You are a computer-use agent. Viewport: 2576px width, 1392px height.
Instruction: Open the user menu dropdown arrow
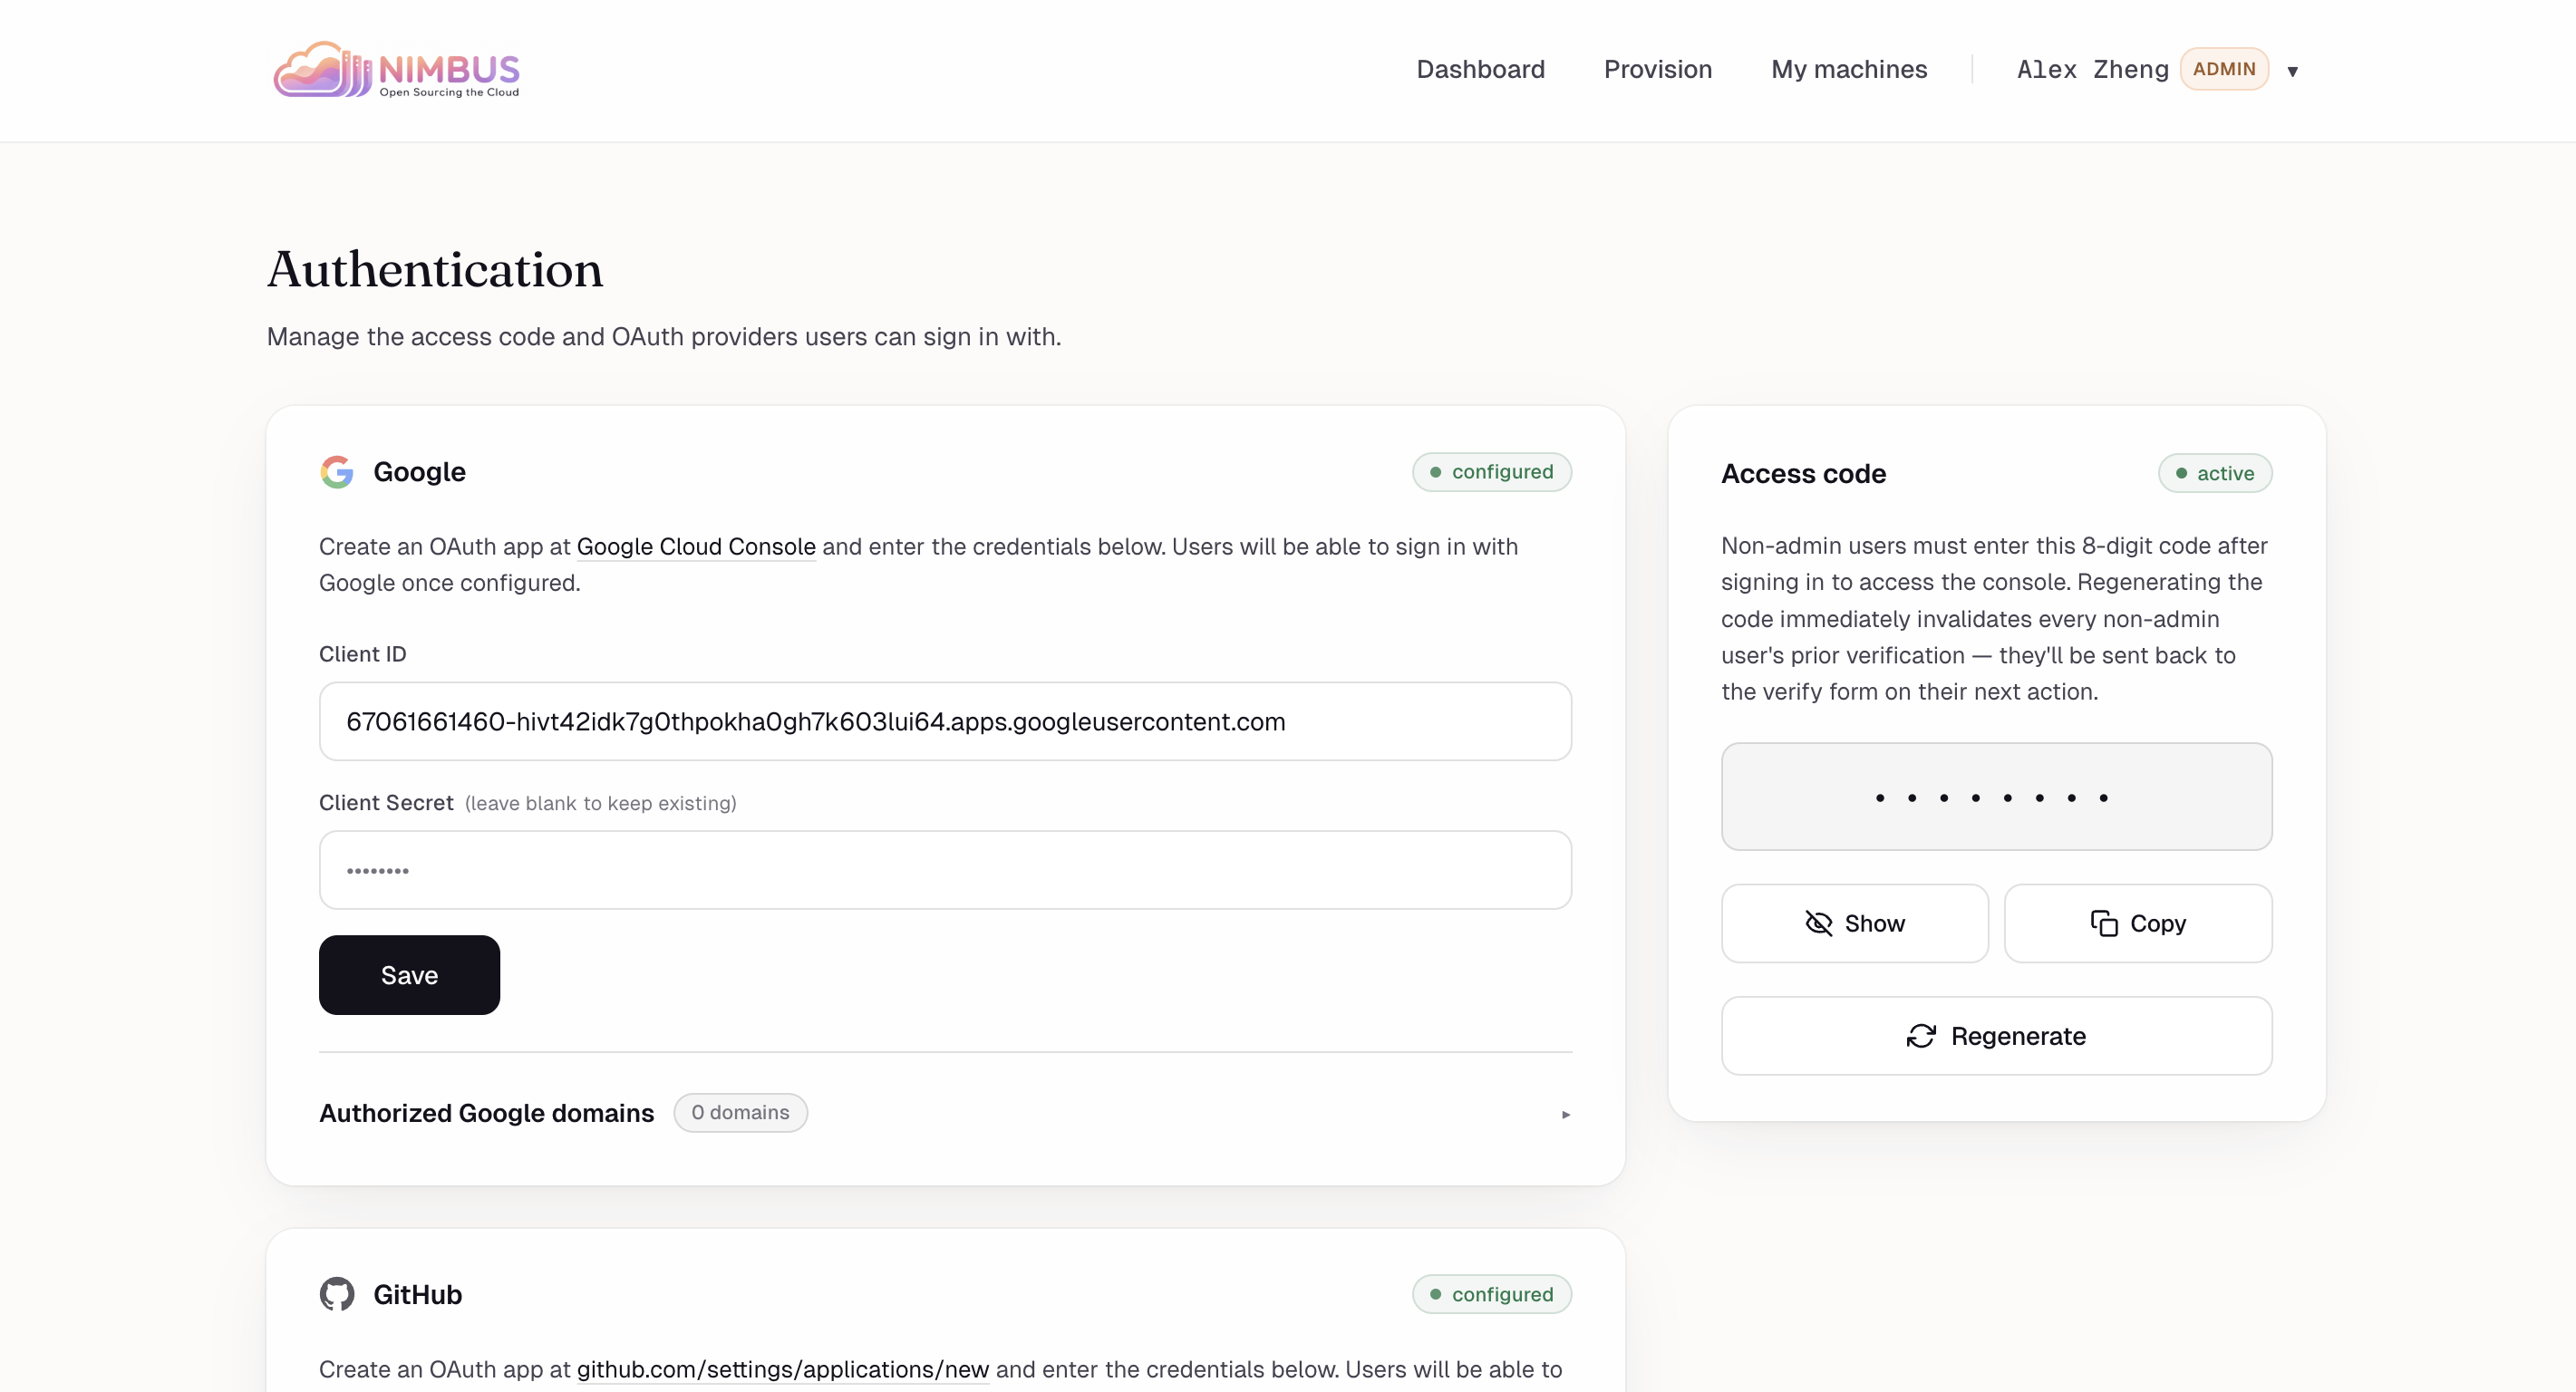pyautogui.click(x=2293, y=71)
